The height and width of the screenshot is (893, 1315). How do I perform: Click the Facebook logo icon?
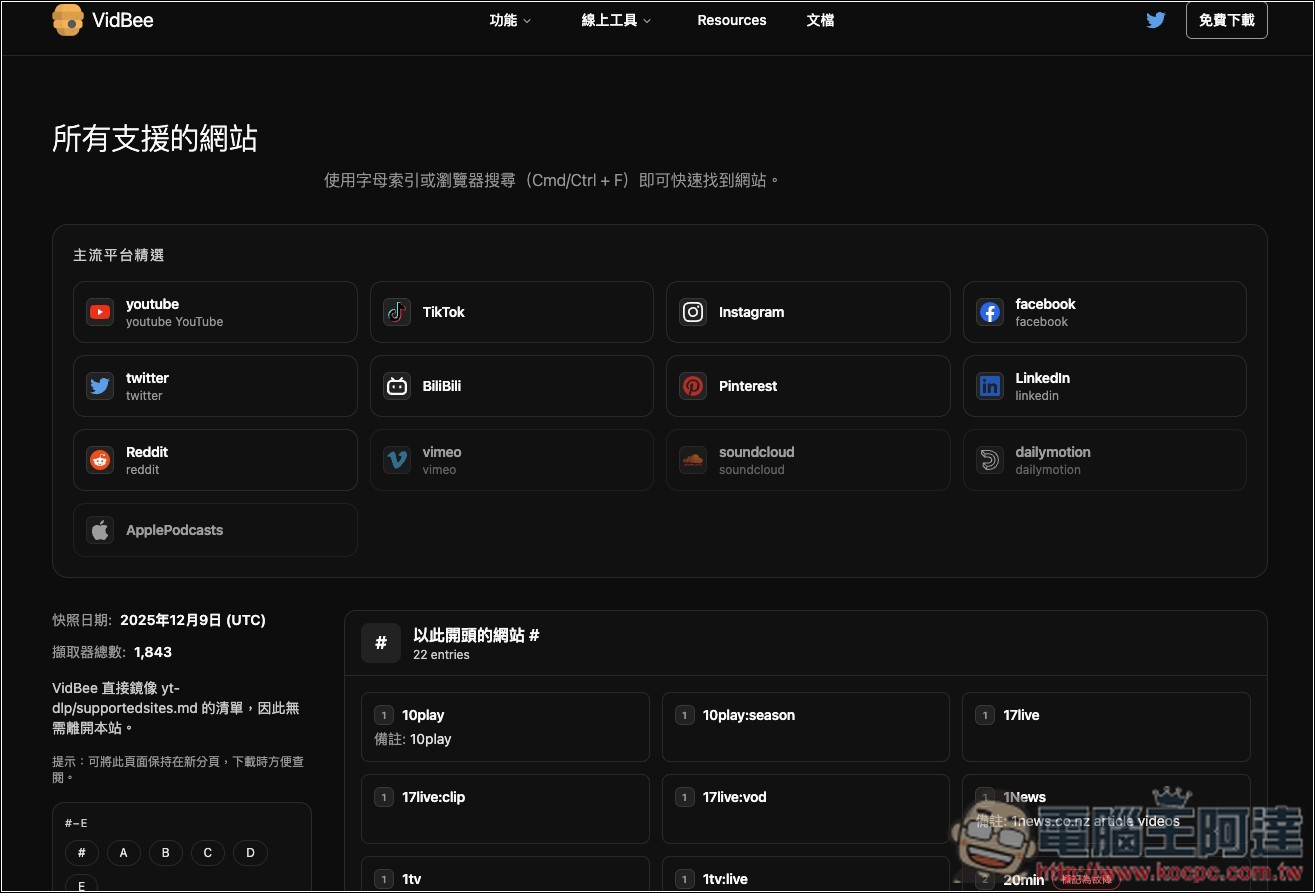point(990,312)
